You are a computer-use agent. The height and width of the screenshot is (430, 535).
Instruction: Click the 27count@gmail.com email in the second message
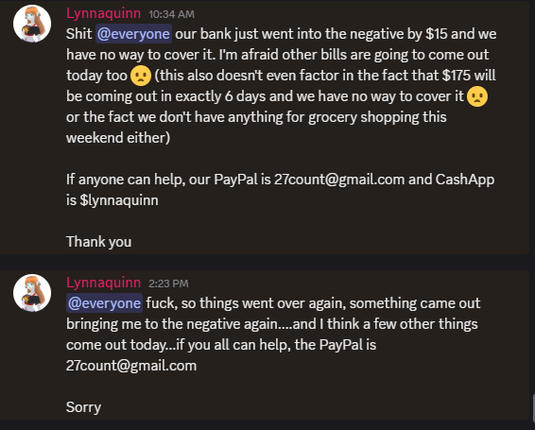click(131, 366)
